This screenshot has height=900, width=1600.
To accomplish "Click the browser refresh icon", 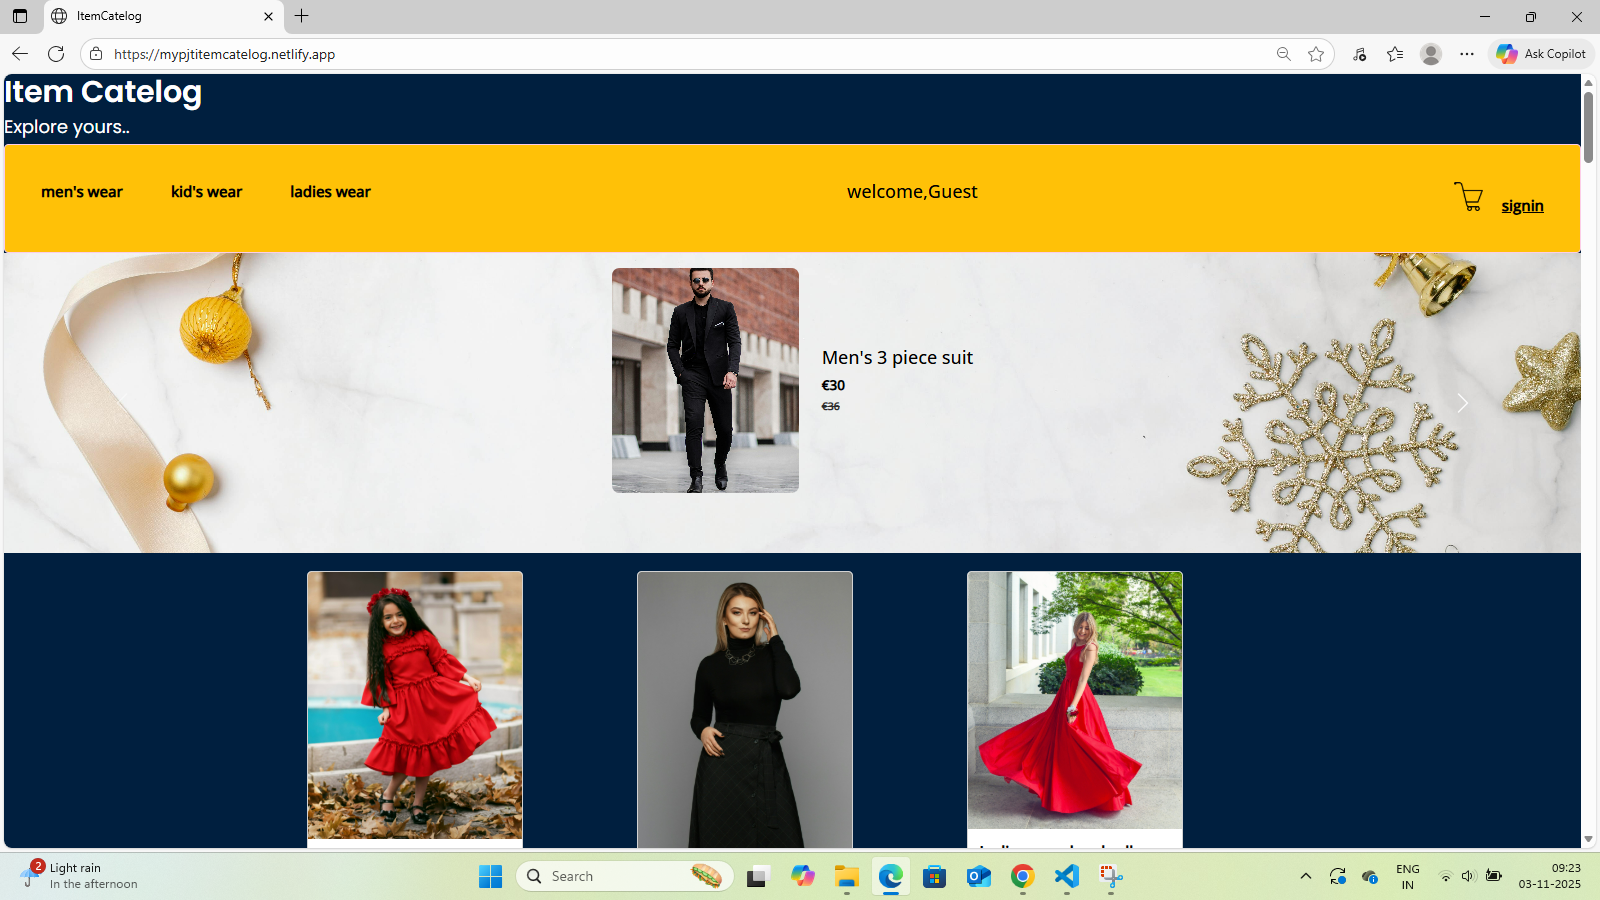I will pos(56,54).
